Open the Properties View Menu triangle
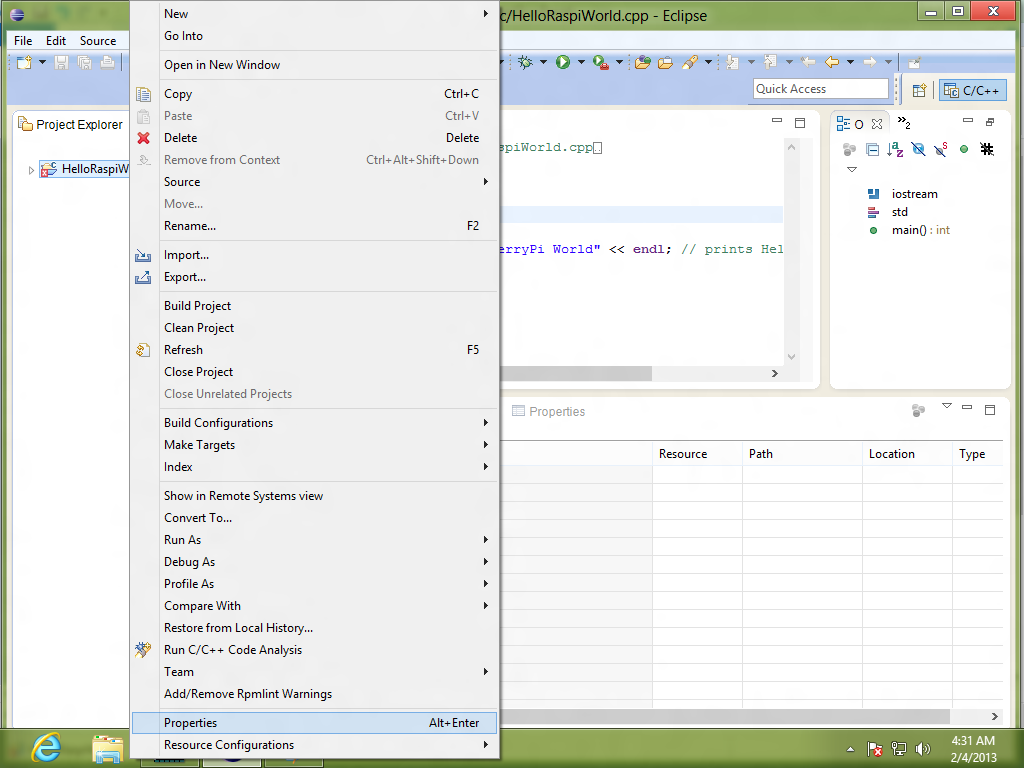1024x768 pixels. pos(947,406)
